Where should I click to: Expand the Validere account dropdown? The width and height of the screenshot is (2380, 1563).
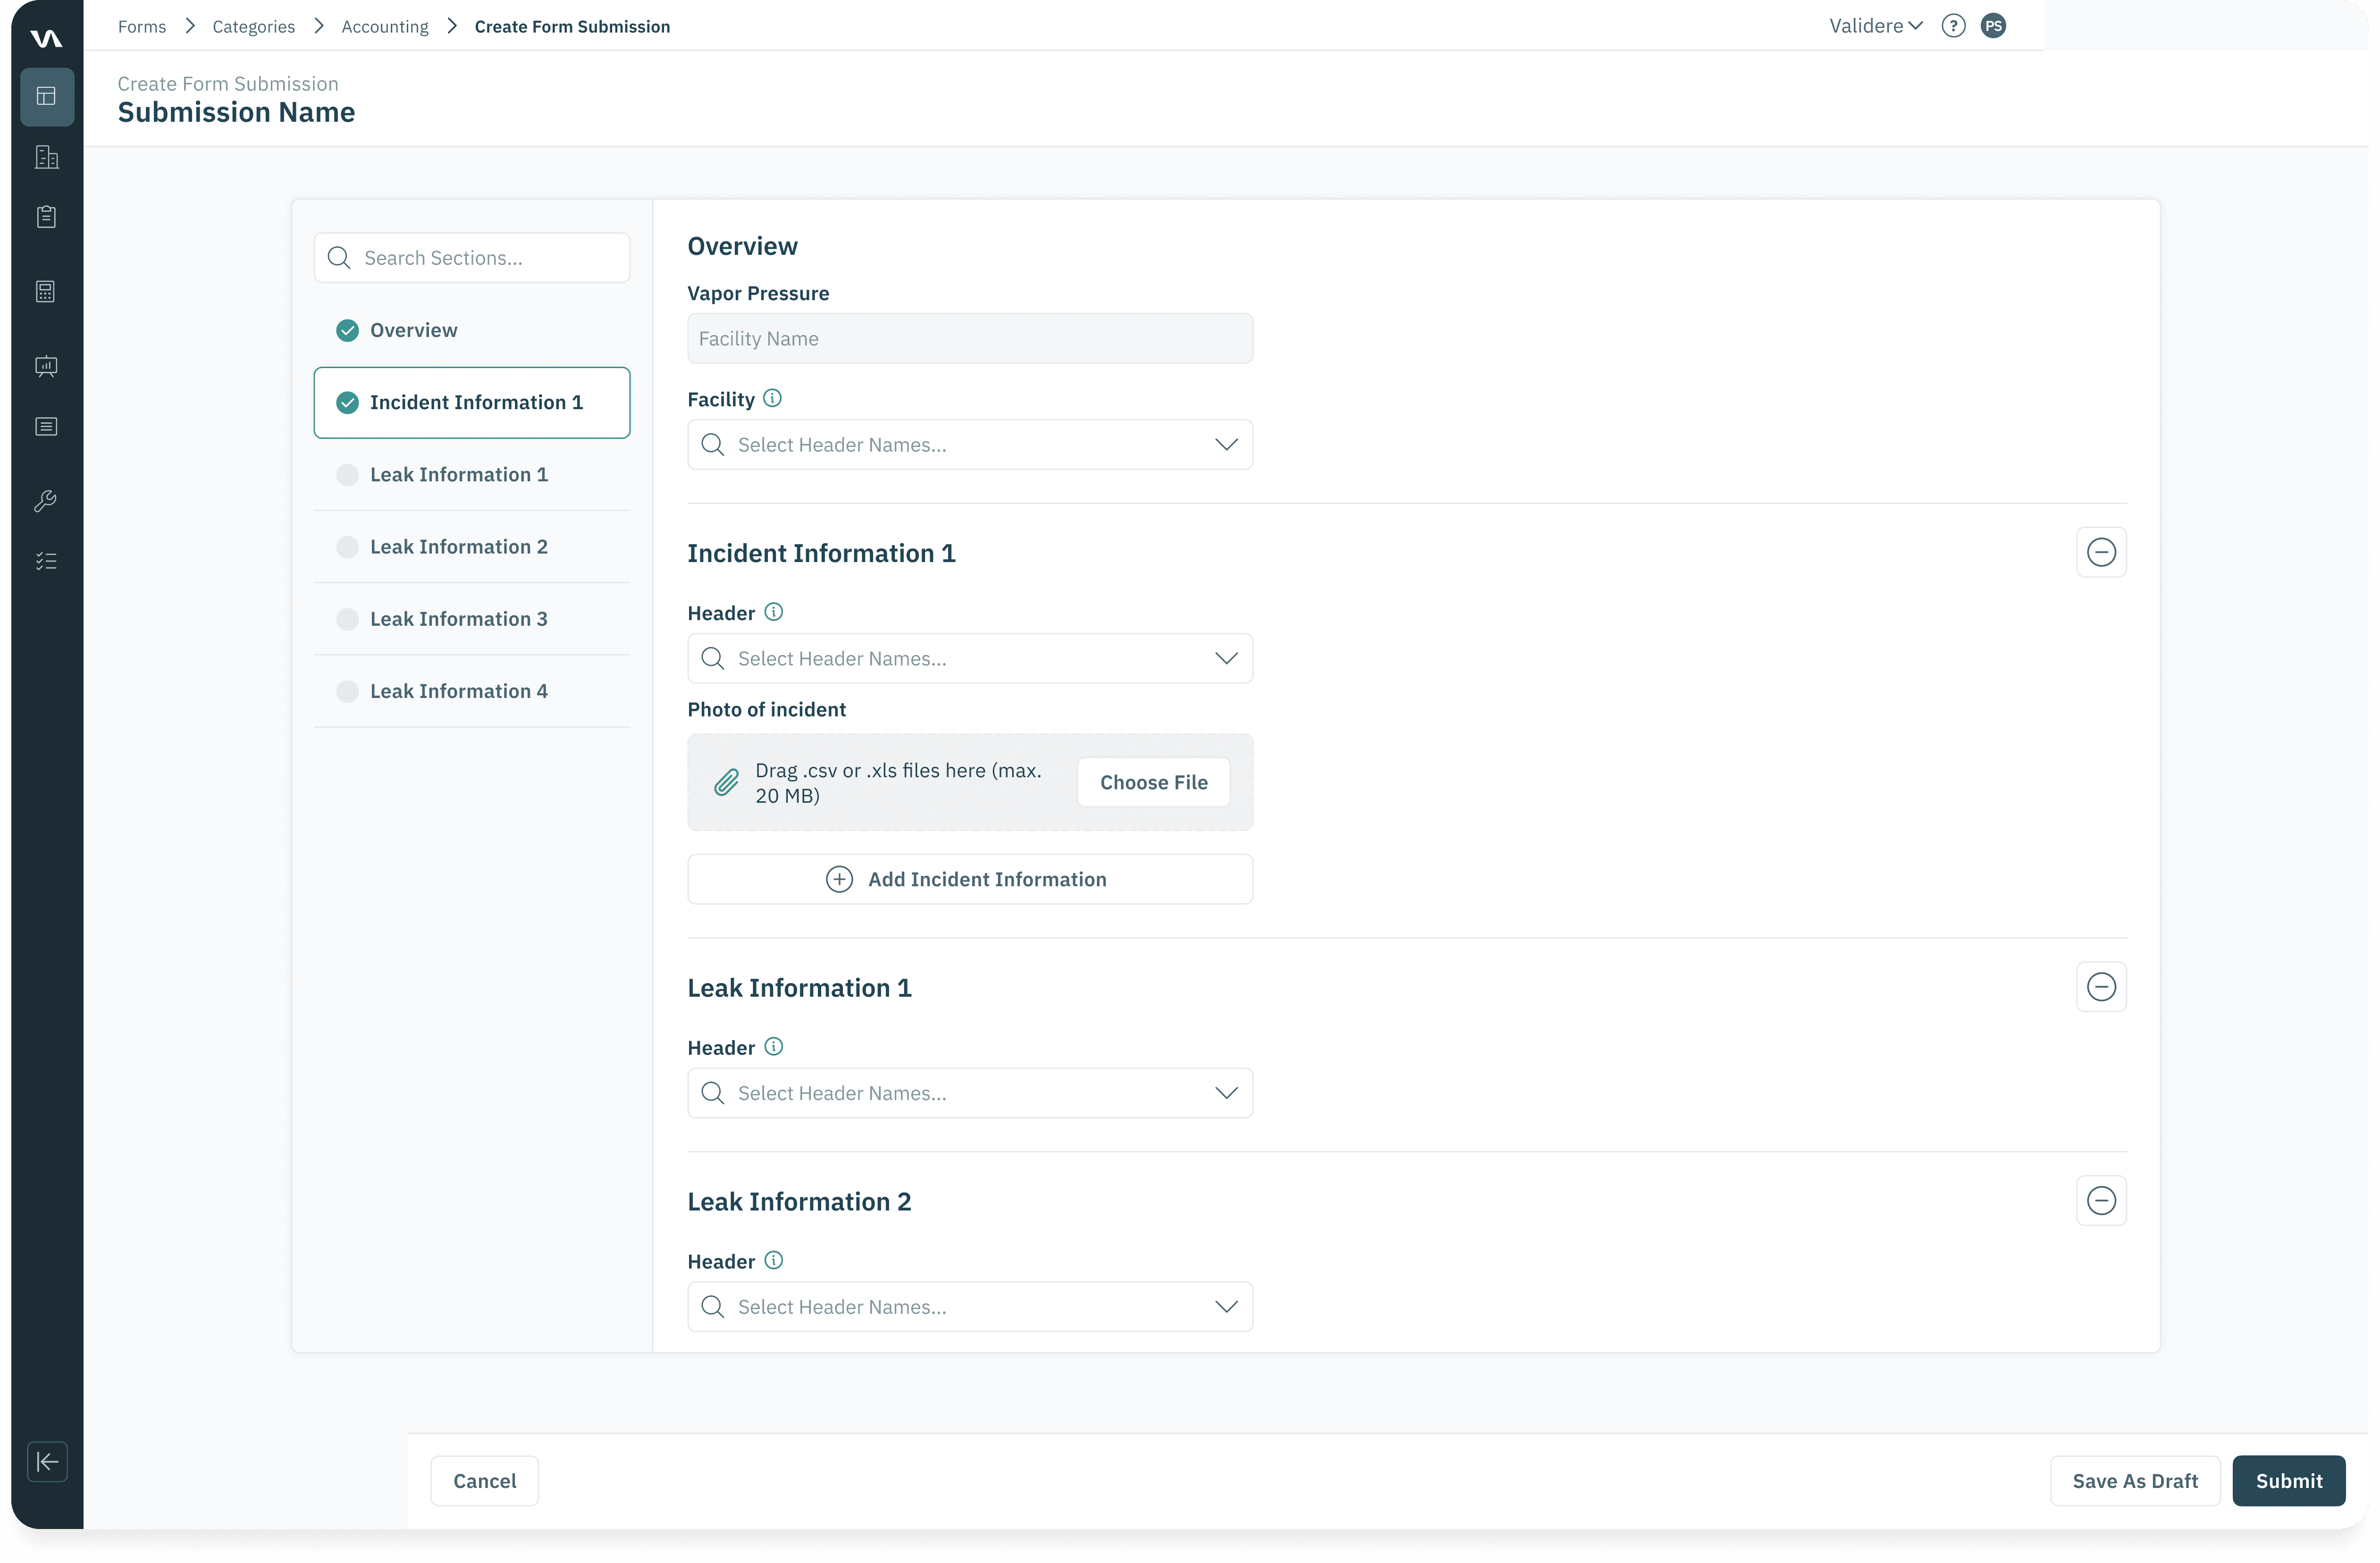(1875, 26)
